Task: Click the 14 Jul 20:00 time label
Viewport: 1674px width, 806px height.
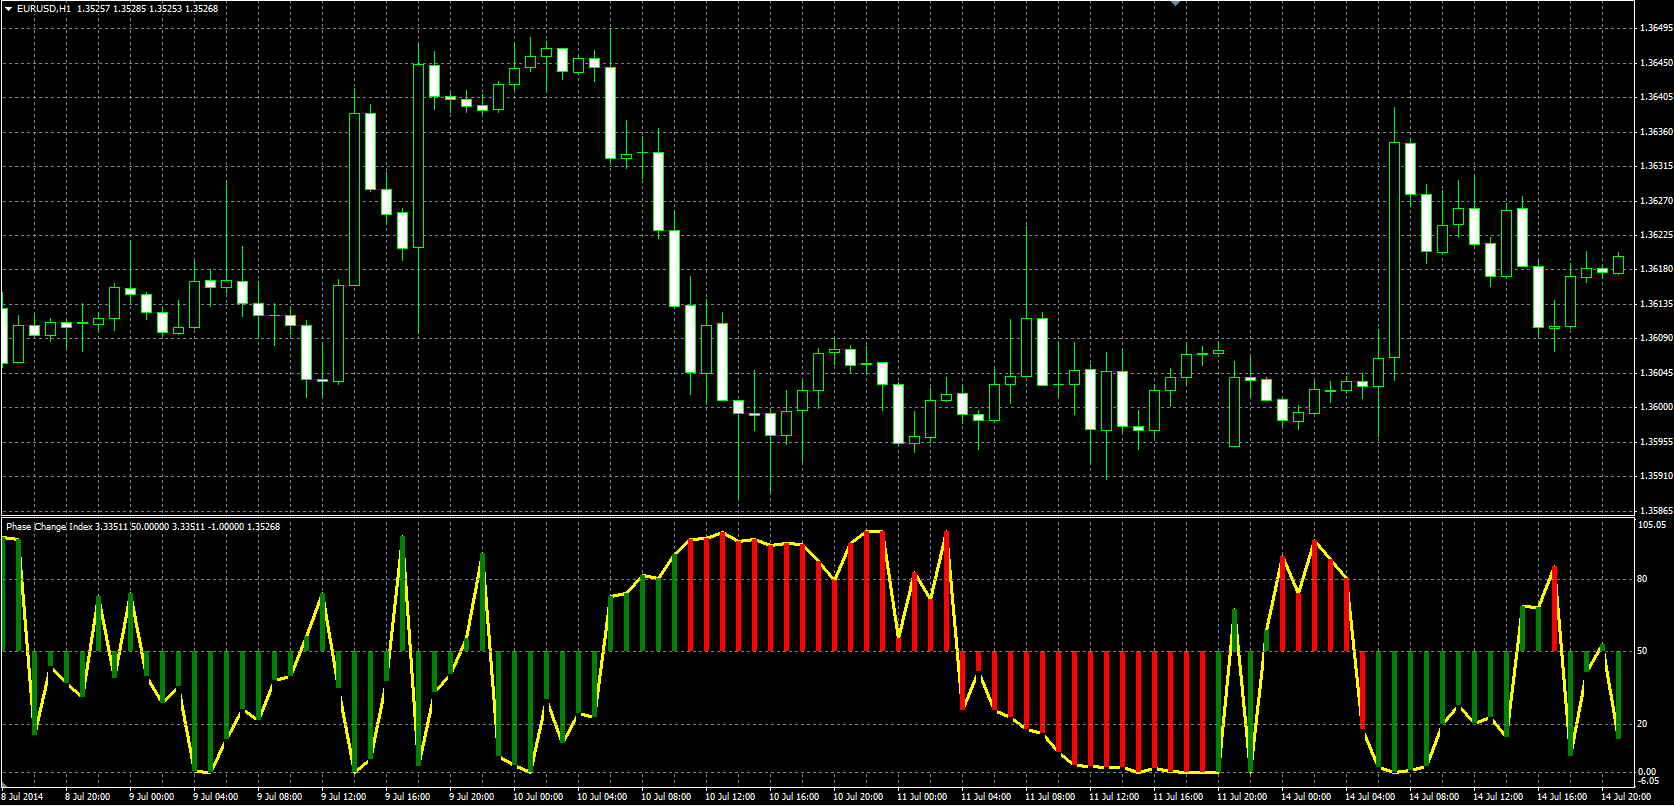Action: (1626, 797)
